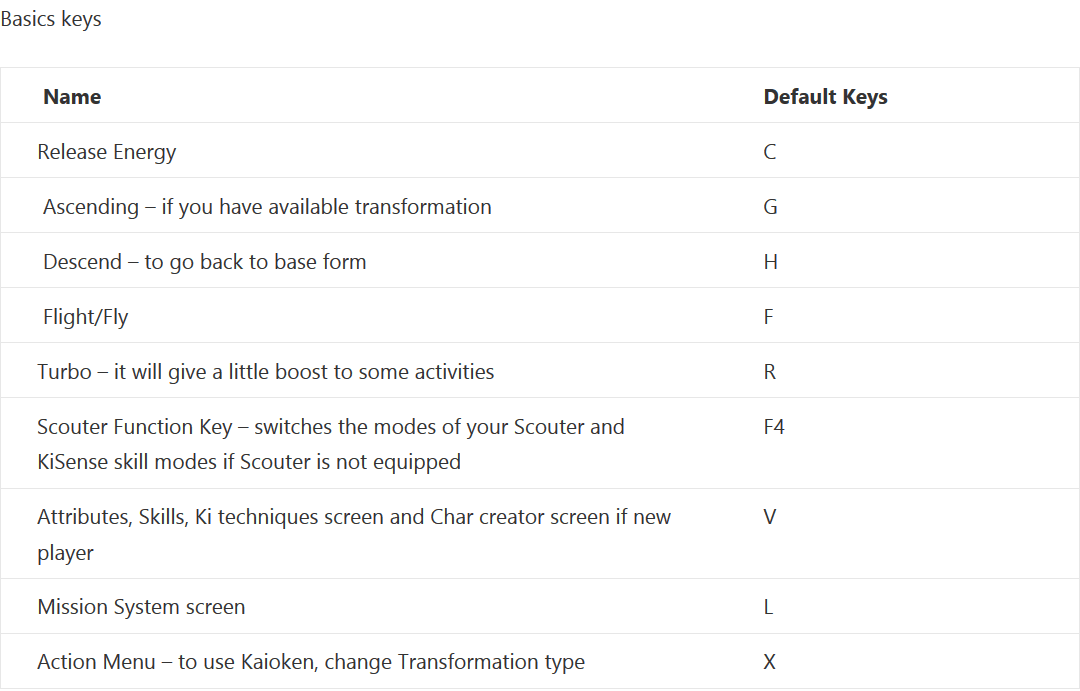Select the 'Default Keys' column header
Image resolution: width=1080 pixels, height=691 pixels.
[x=825, y=97]
